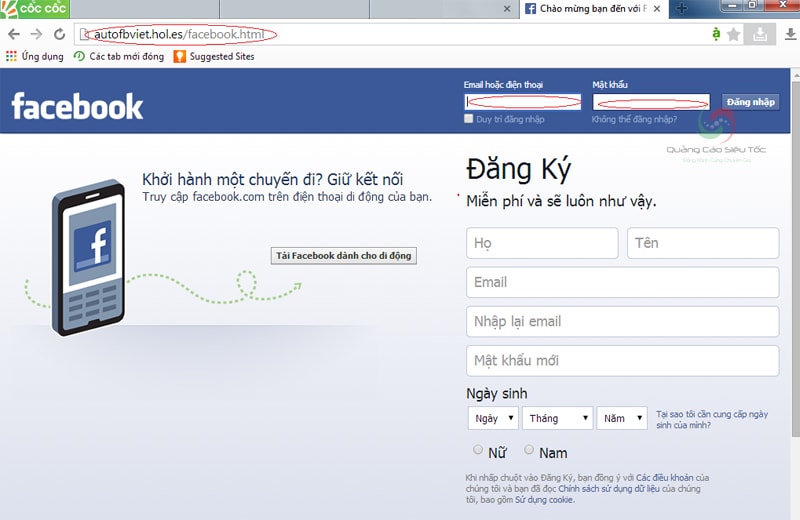The width and height of the screenshot is (800, 520).
Task: Click the browser back arrow
Action: [x=14, y=34]
